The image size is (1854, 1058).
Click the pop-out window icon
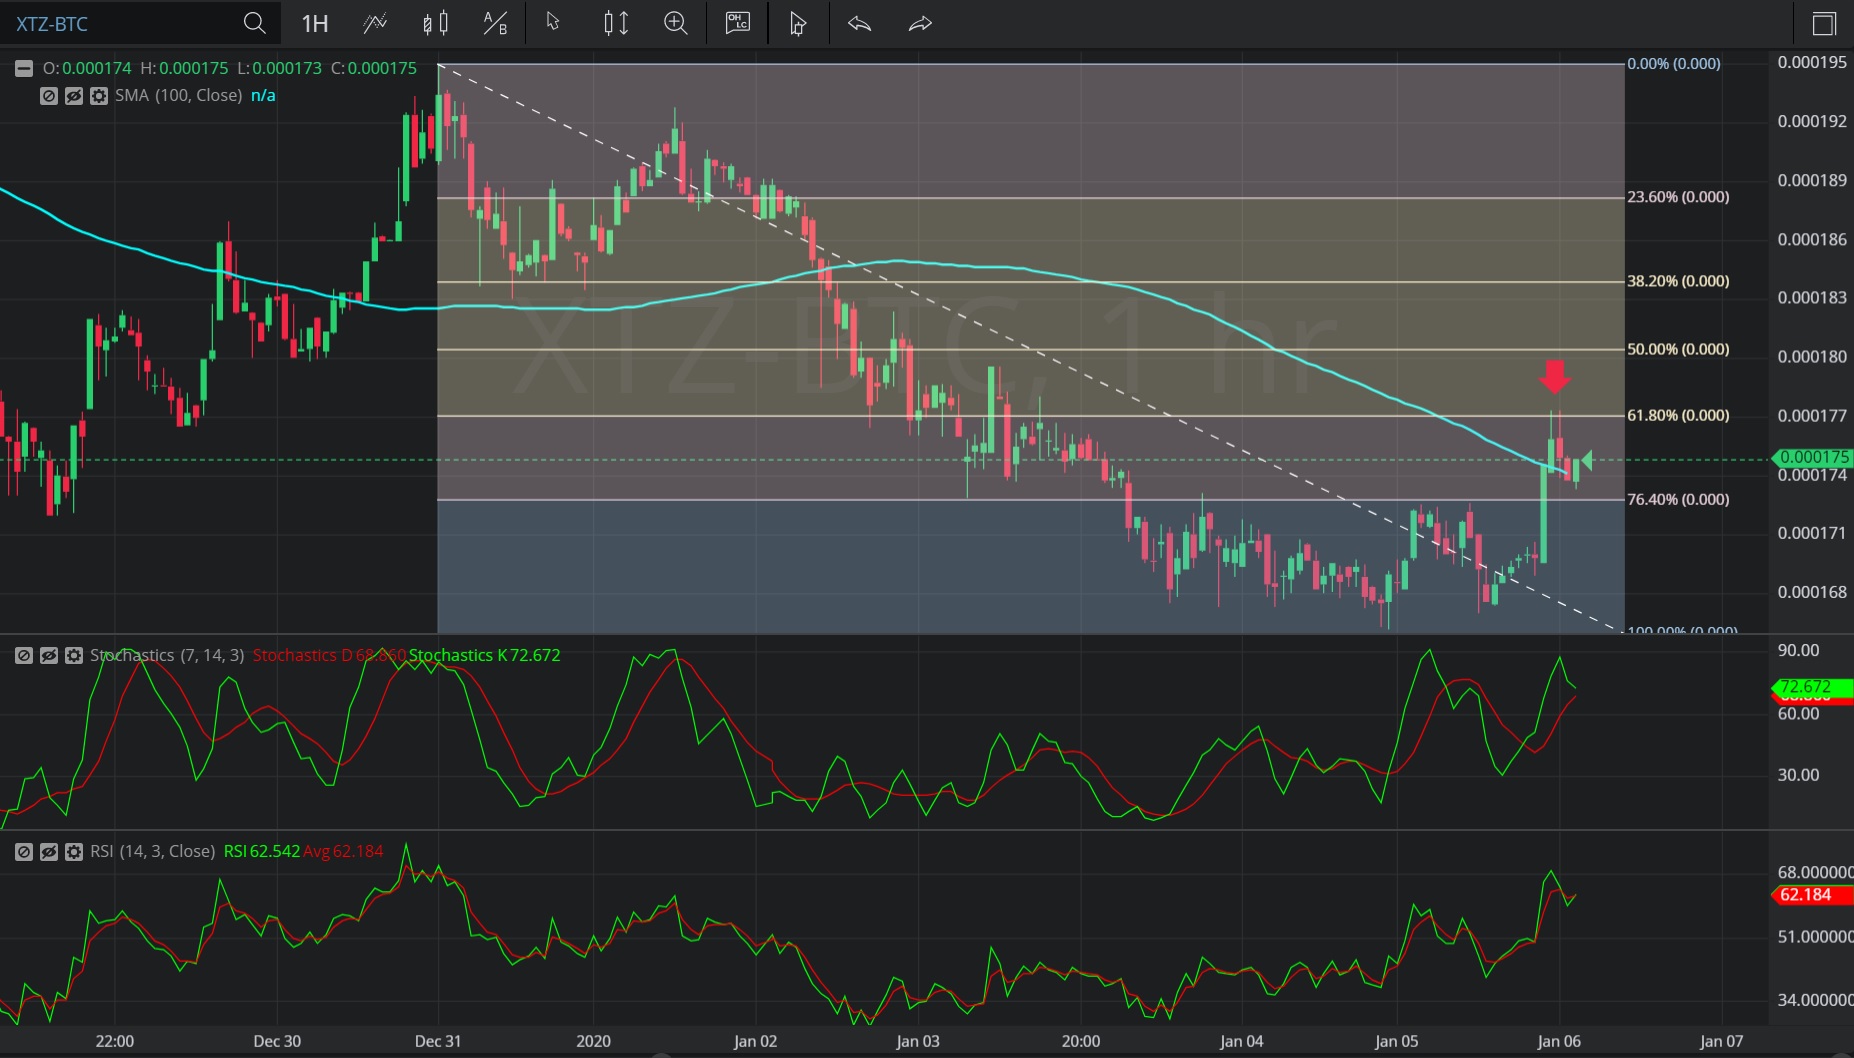tap(1823, 23)
